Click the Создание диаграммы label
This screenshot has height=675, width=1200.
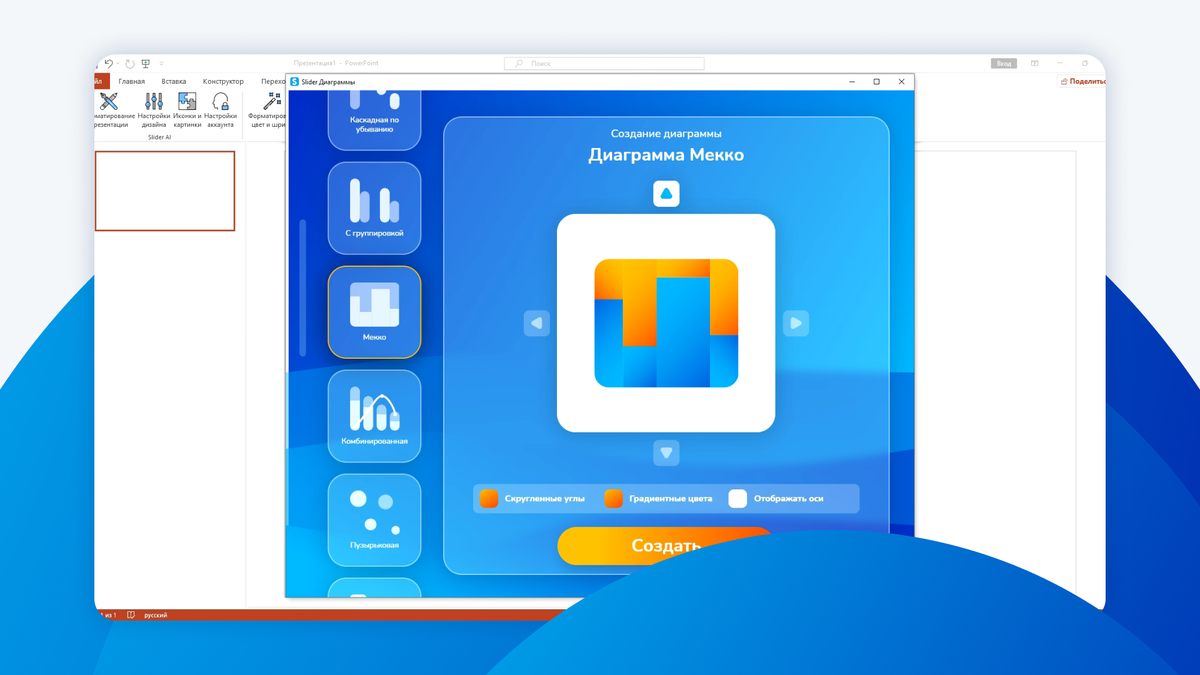pos(666,133)
